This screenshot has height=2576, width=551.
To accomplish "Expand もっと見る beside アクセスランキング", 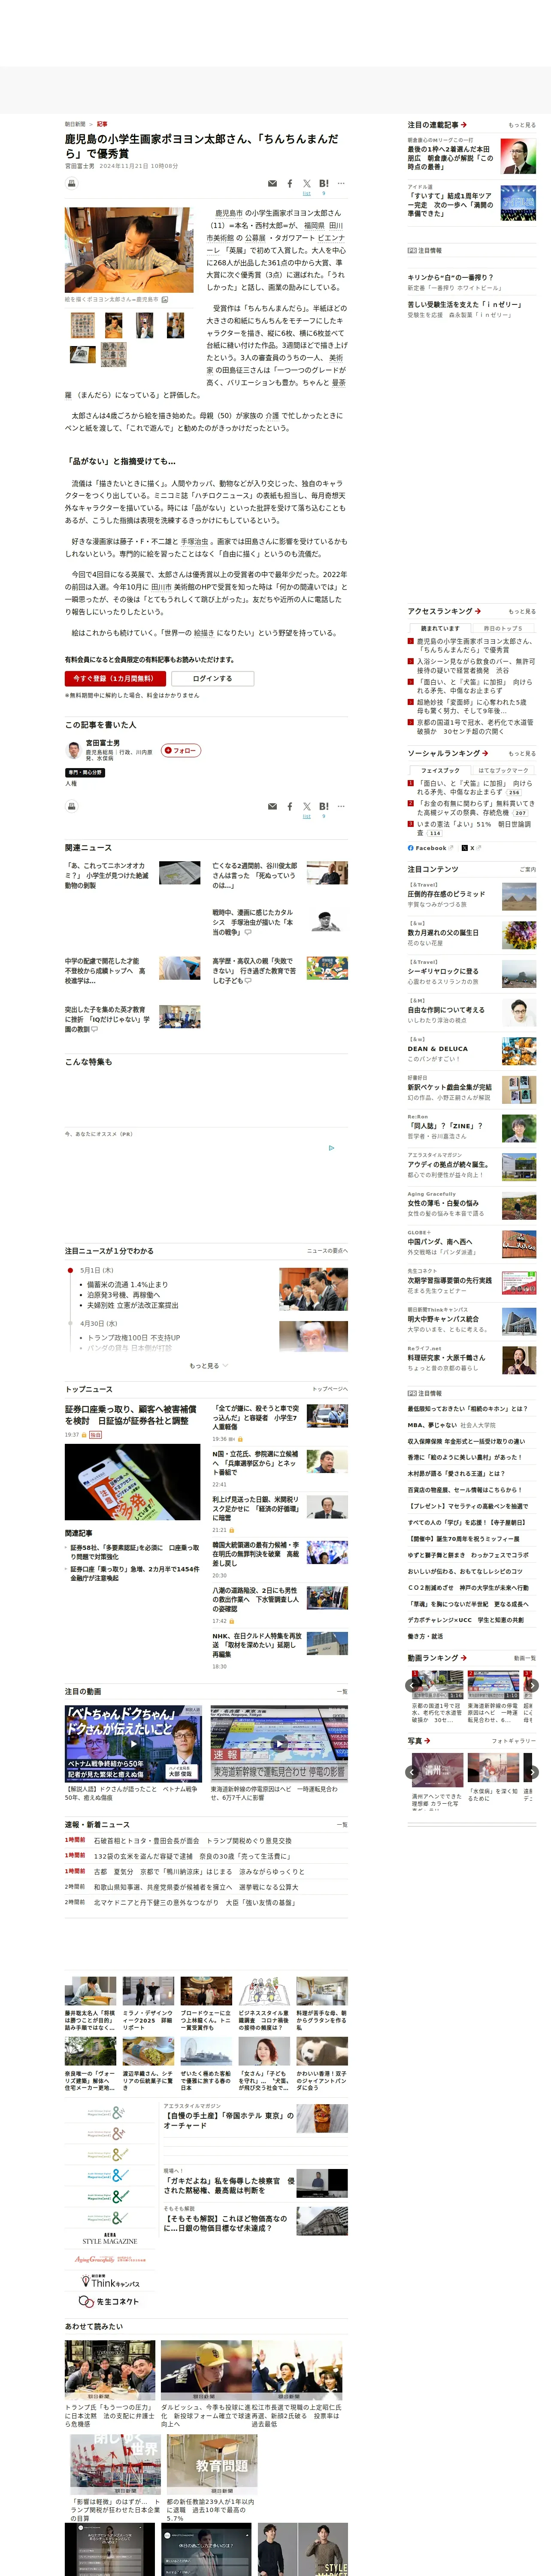I will (522, 611).
